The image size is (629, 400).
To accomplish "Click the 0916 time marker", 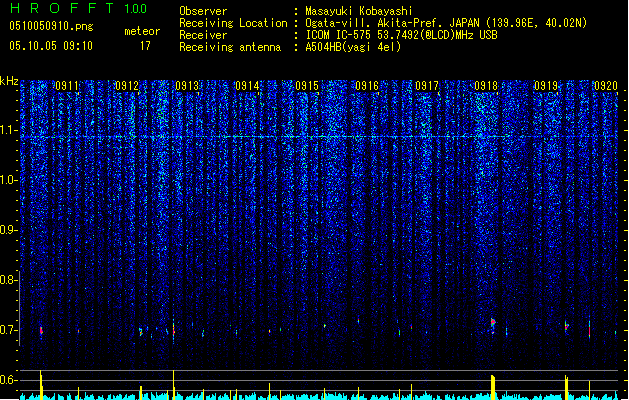I will click(x=367, y=86).
